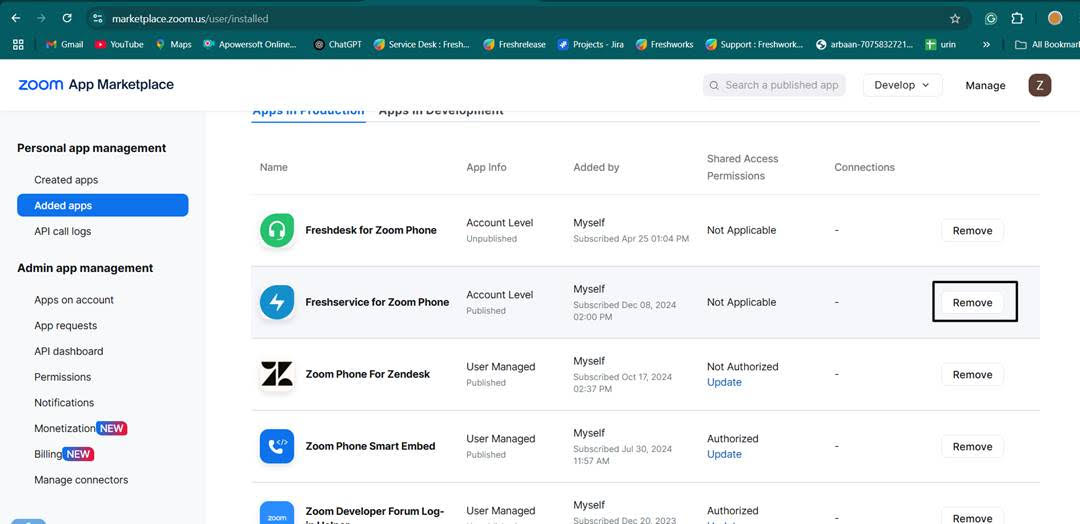1080x524 pixels.
Task: Open Apps on account in sidebar
Action: pos(74,300)
